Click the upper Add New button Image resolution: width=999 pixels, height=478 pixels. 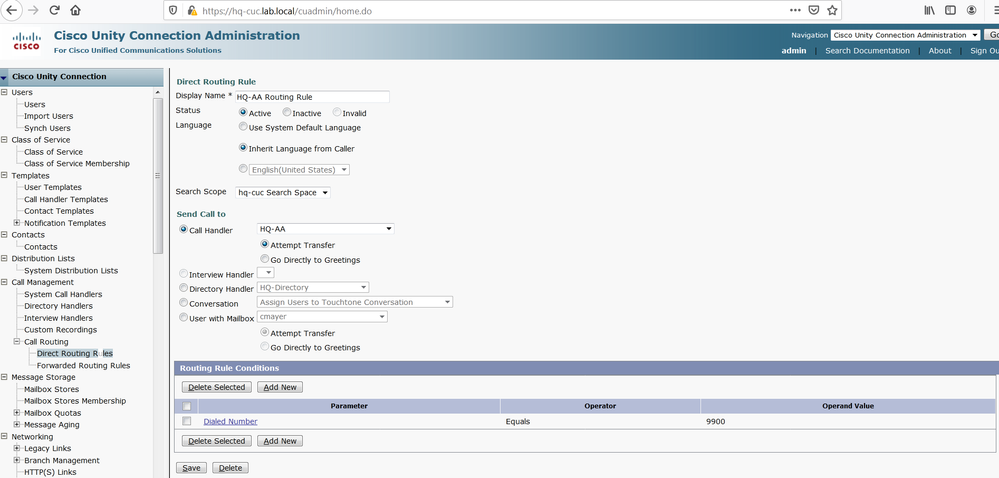pyautogui.click(x=280, y=387)
